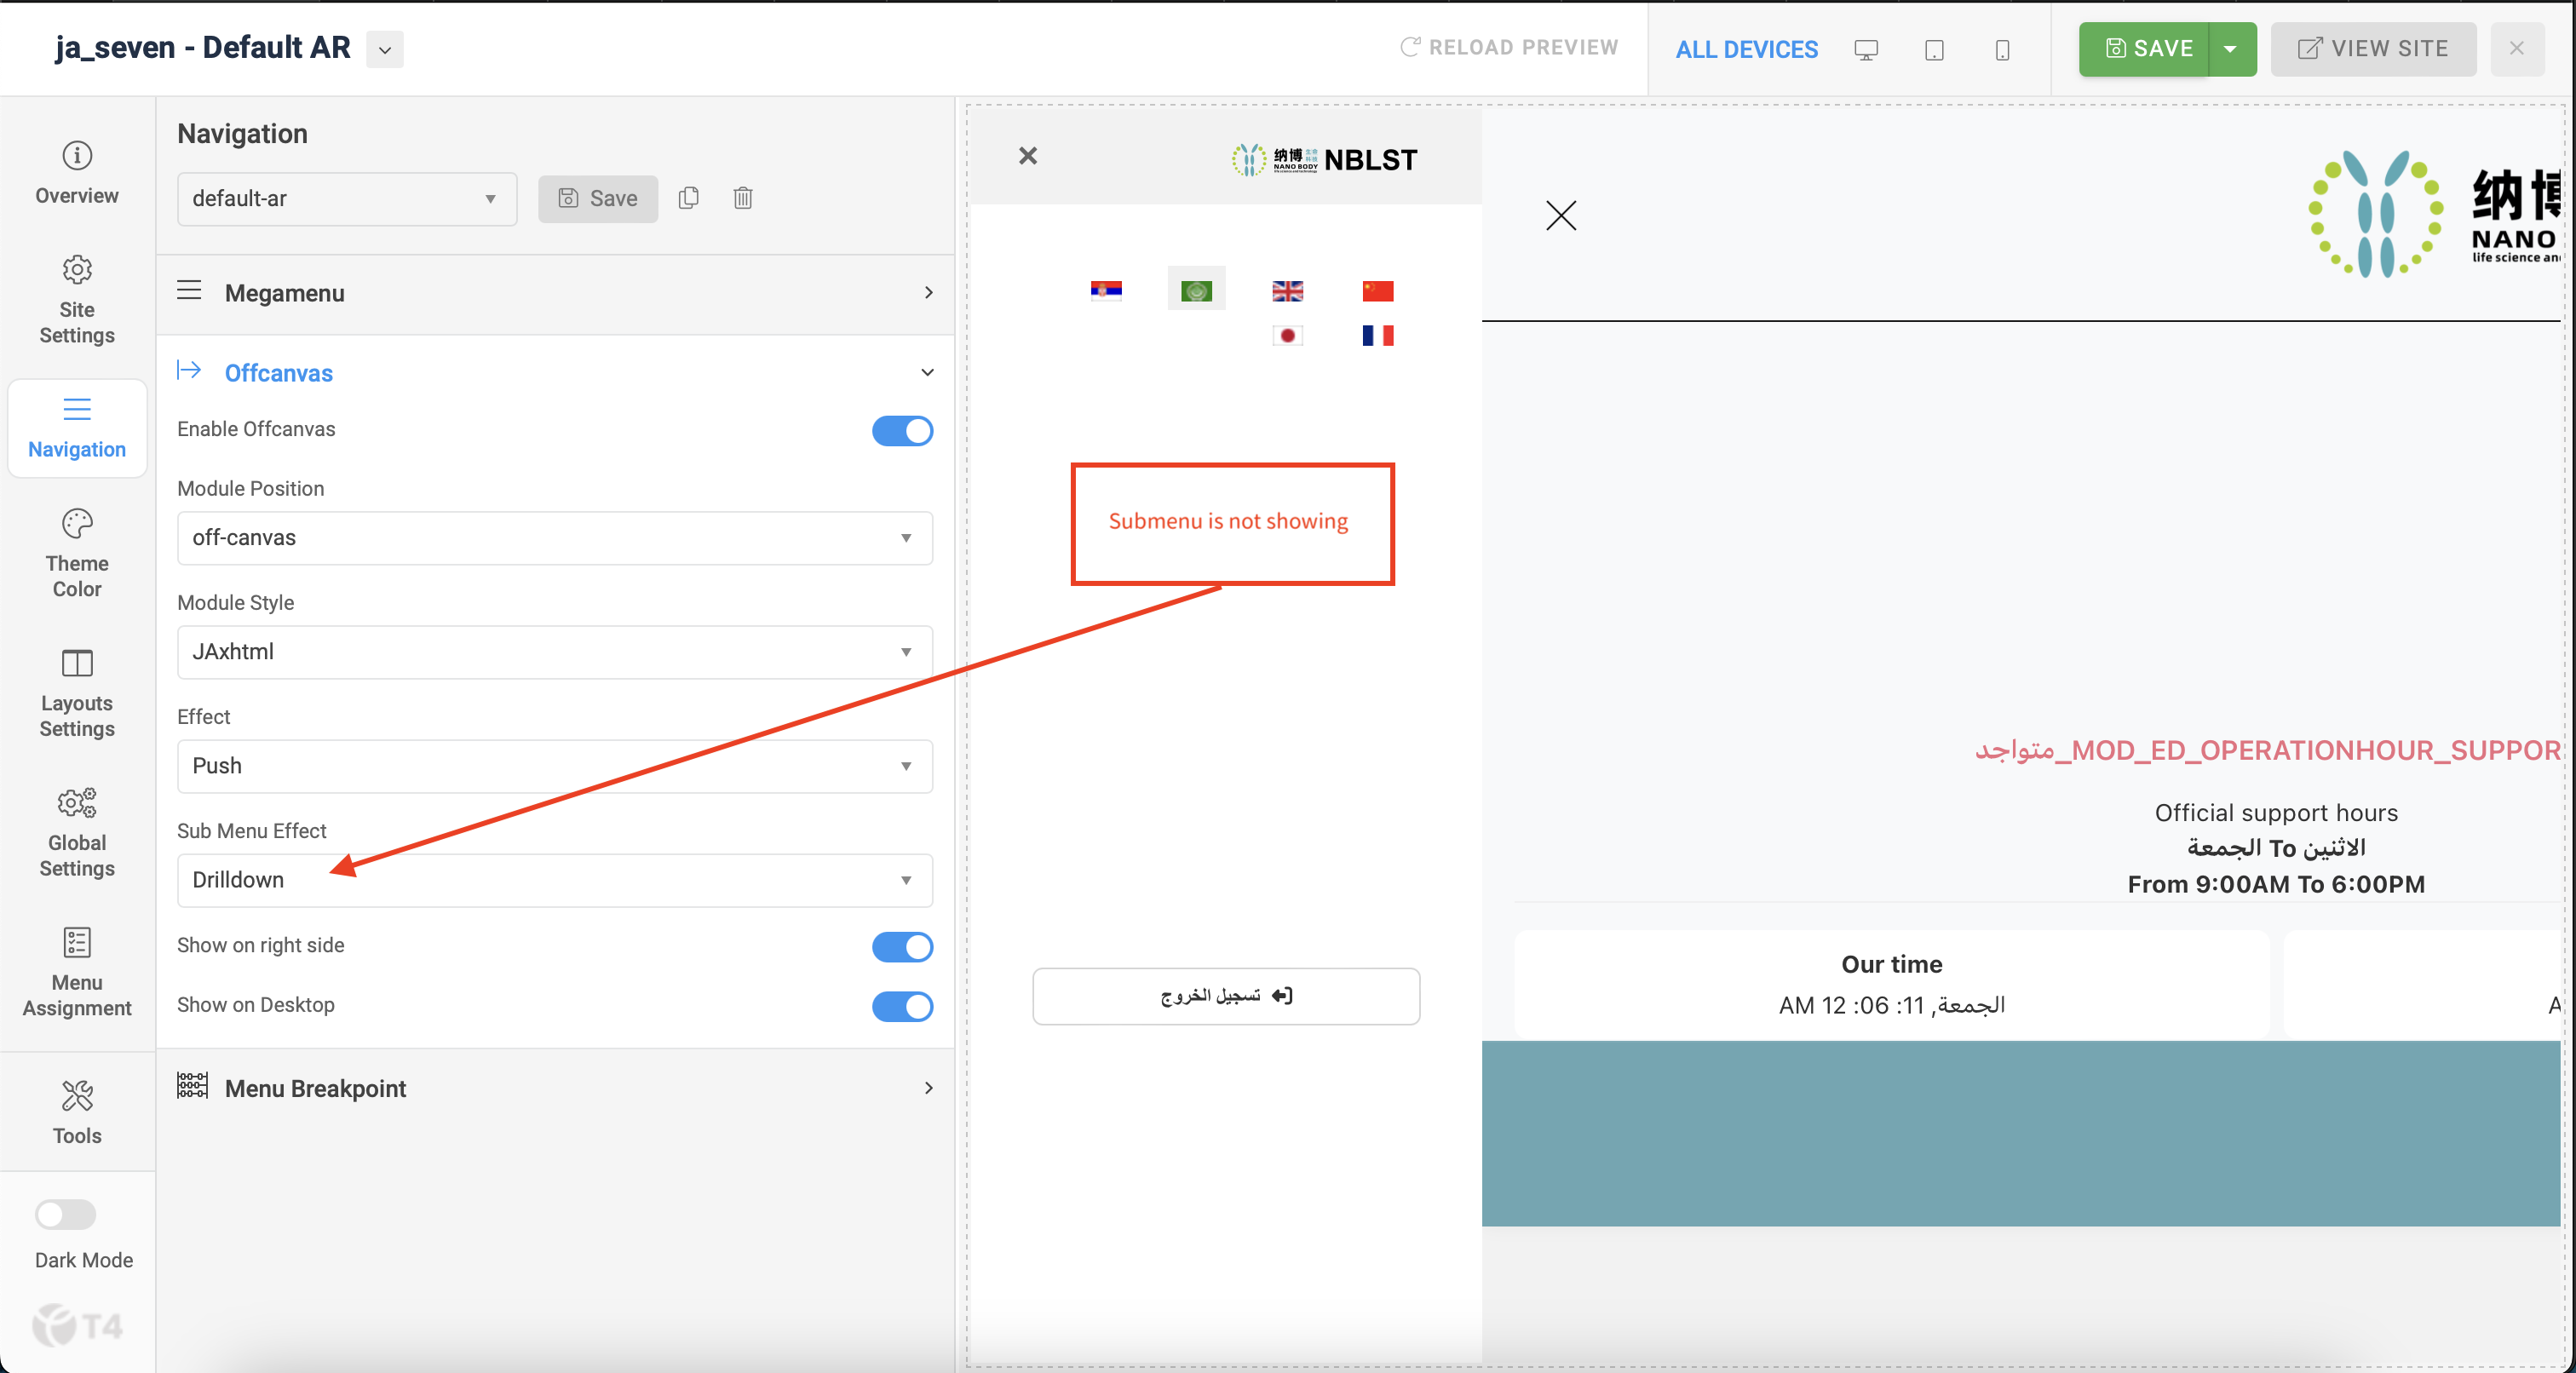Image resolution: width=2576 pixels, height=1373 pixels.
Task: Click the UK flag language icon
Action: tap(1287, 291)
